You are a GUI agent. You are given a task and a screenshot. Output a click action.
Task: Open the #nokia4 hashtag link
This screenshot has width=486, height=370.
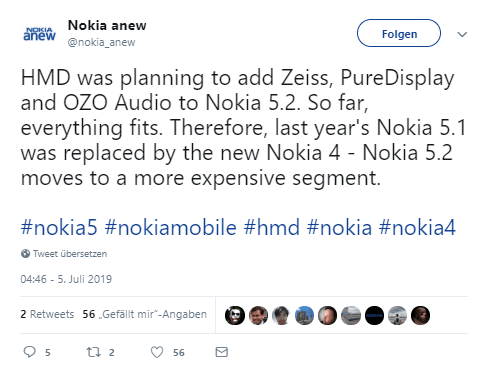[x=417, y=228]
